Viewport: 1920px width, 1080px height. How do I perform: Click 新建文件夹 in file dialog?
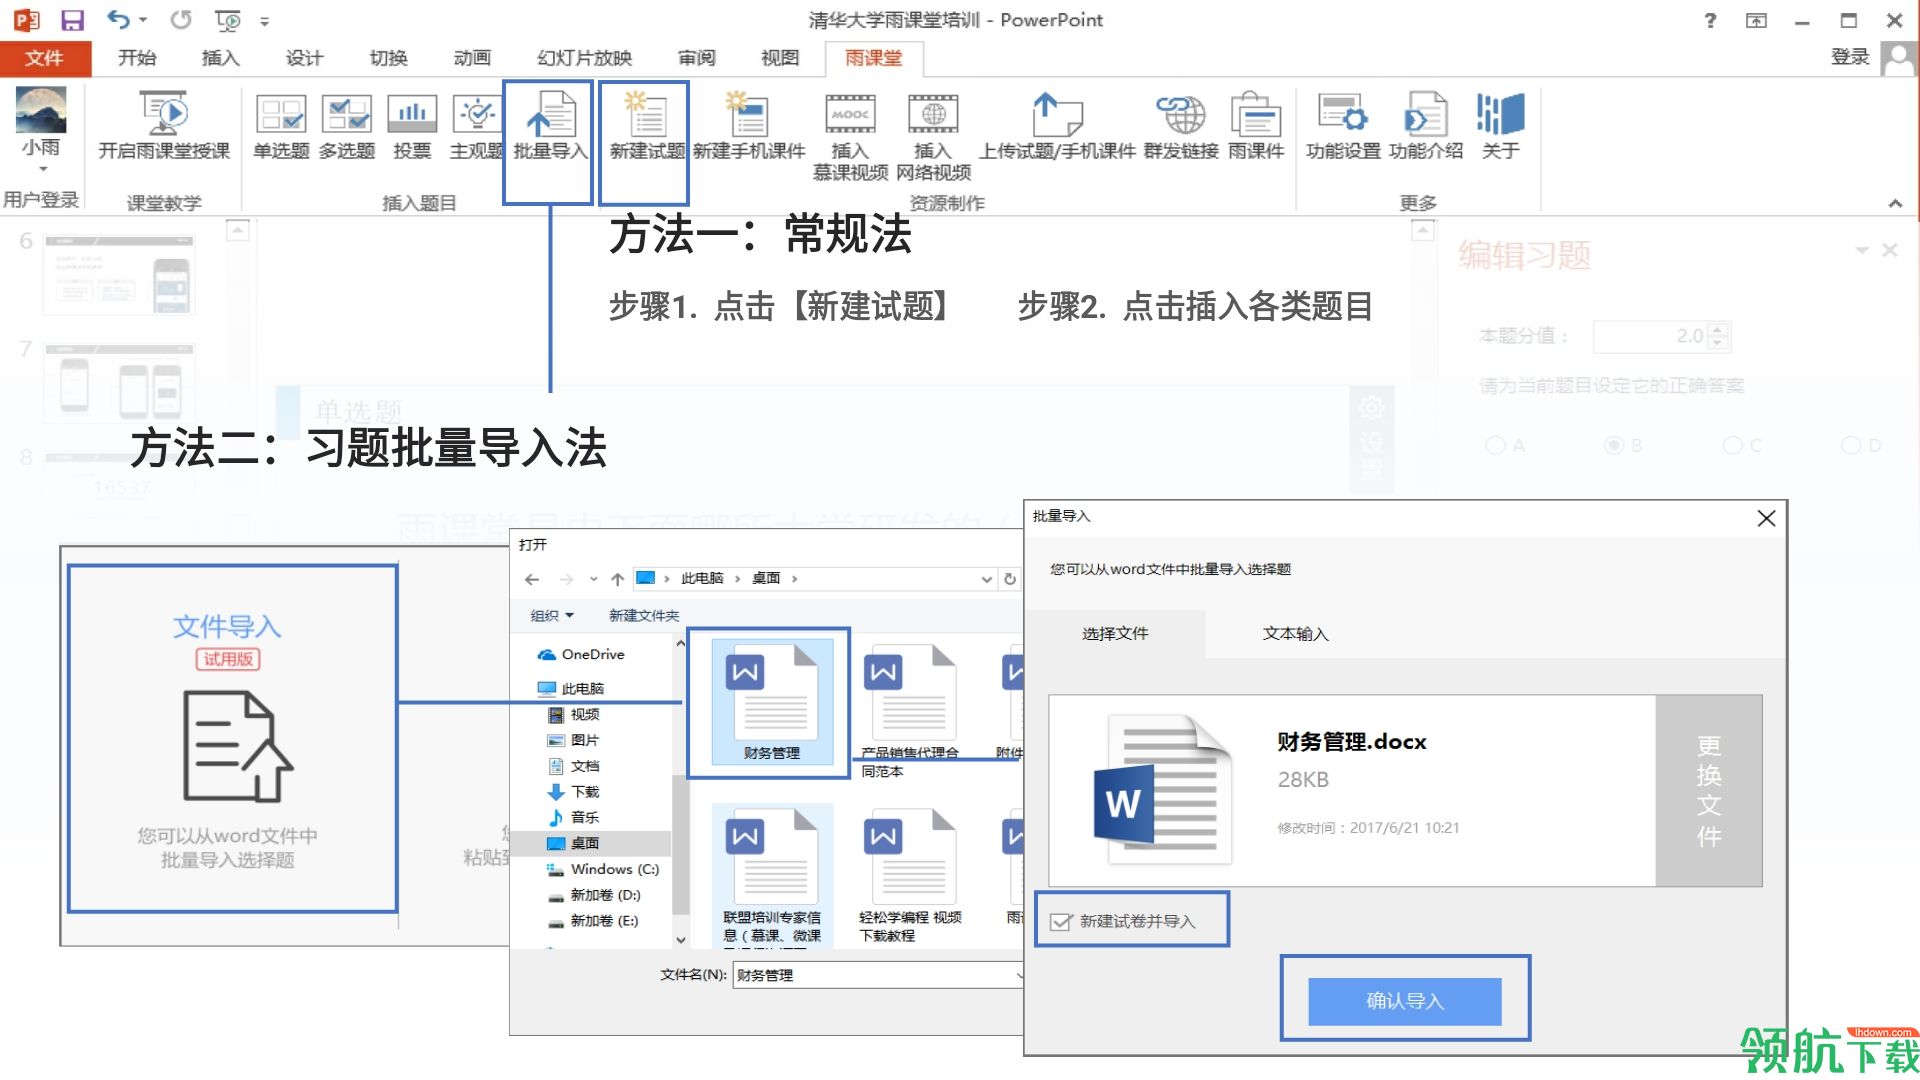643,616
